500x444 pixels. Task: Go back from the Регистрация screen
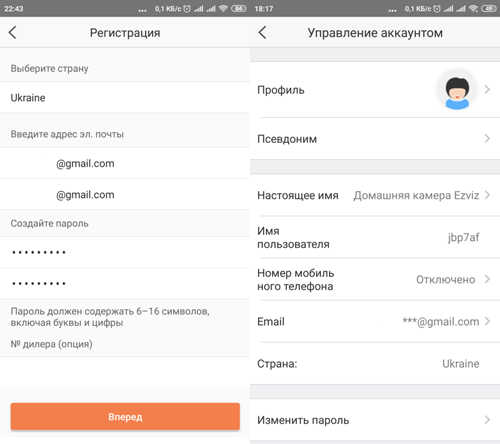tap(13, 33)
